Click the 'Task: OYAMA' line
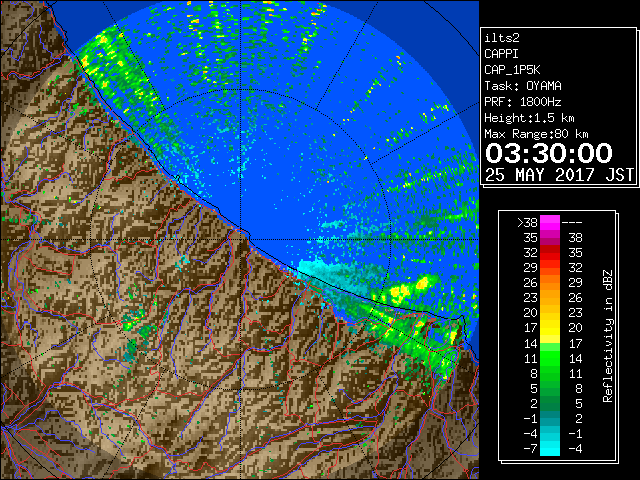Image resolution: width=640 pixels, height=480 pixels. 523,86
